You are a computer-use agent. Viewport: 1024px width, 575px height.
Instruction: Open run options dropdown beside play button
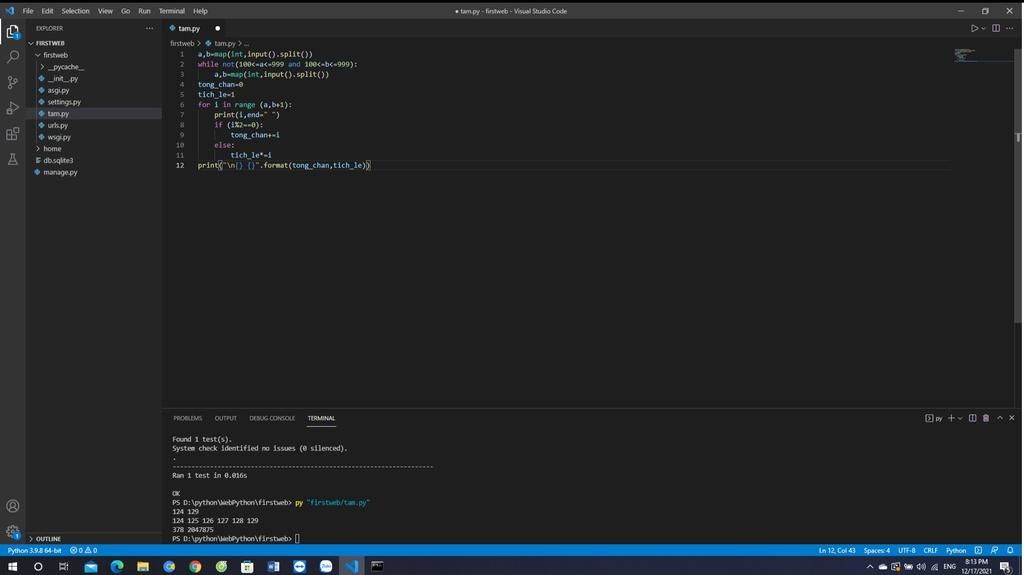984,28
